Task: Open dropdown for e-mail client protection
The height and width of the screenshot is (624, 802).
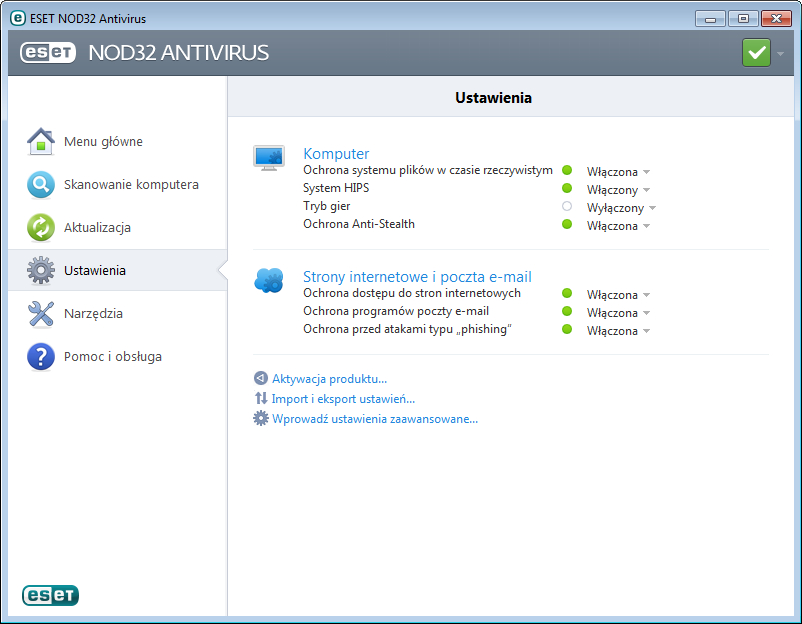Action: point(618,313)
